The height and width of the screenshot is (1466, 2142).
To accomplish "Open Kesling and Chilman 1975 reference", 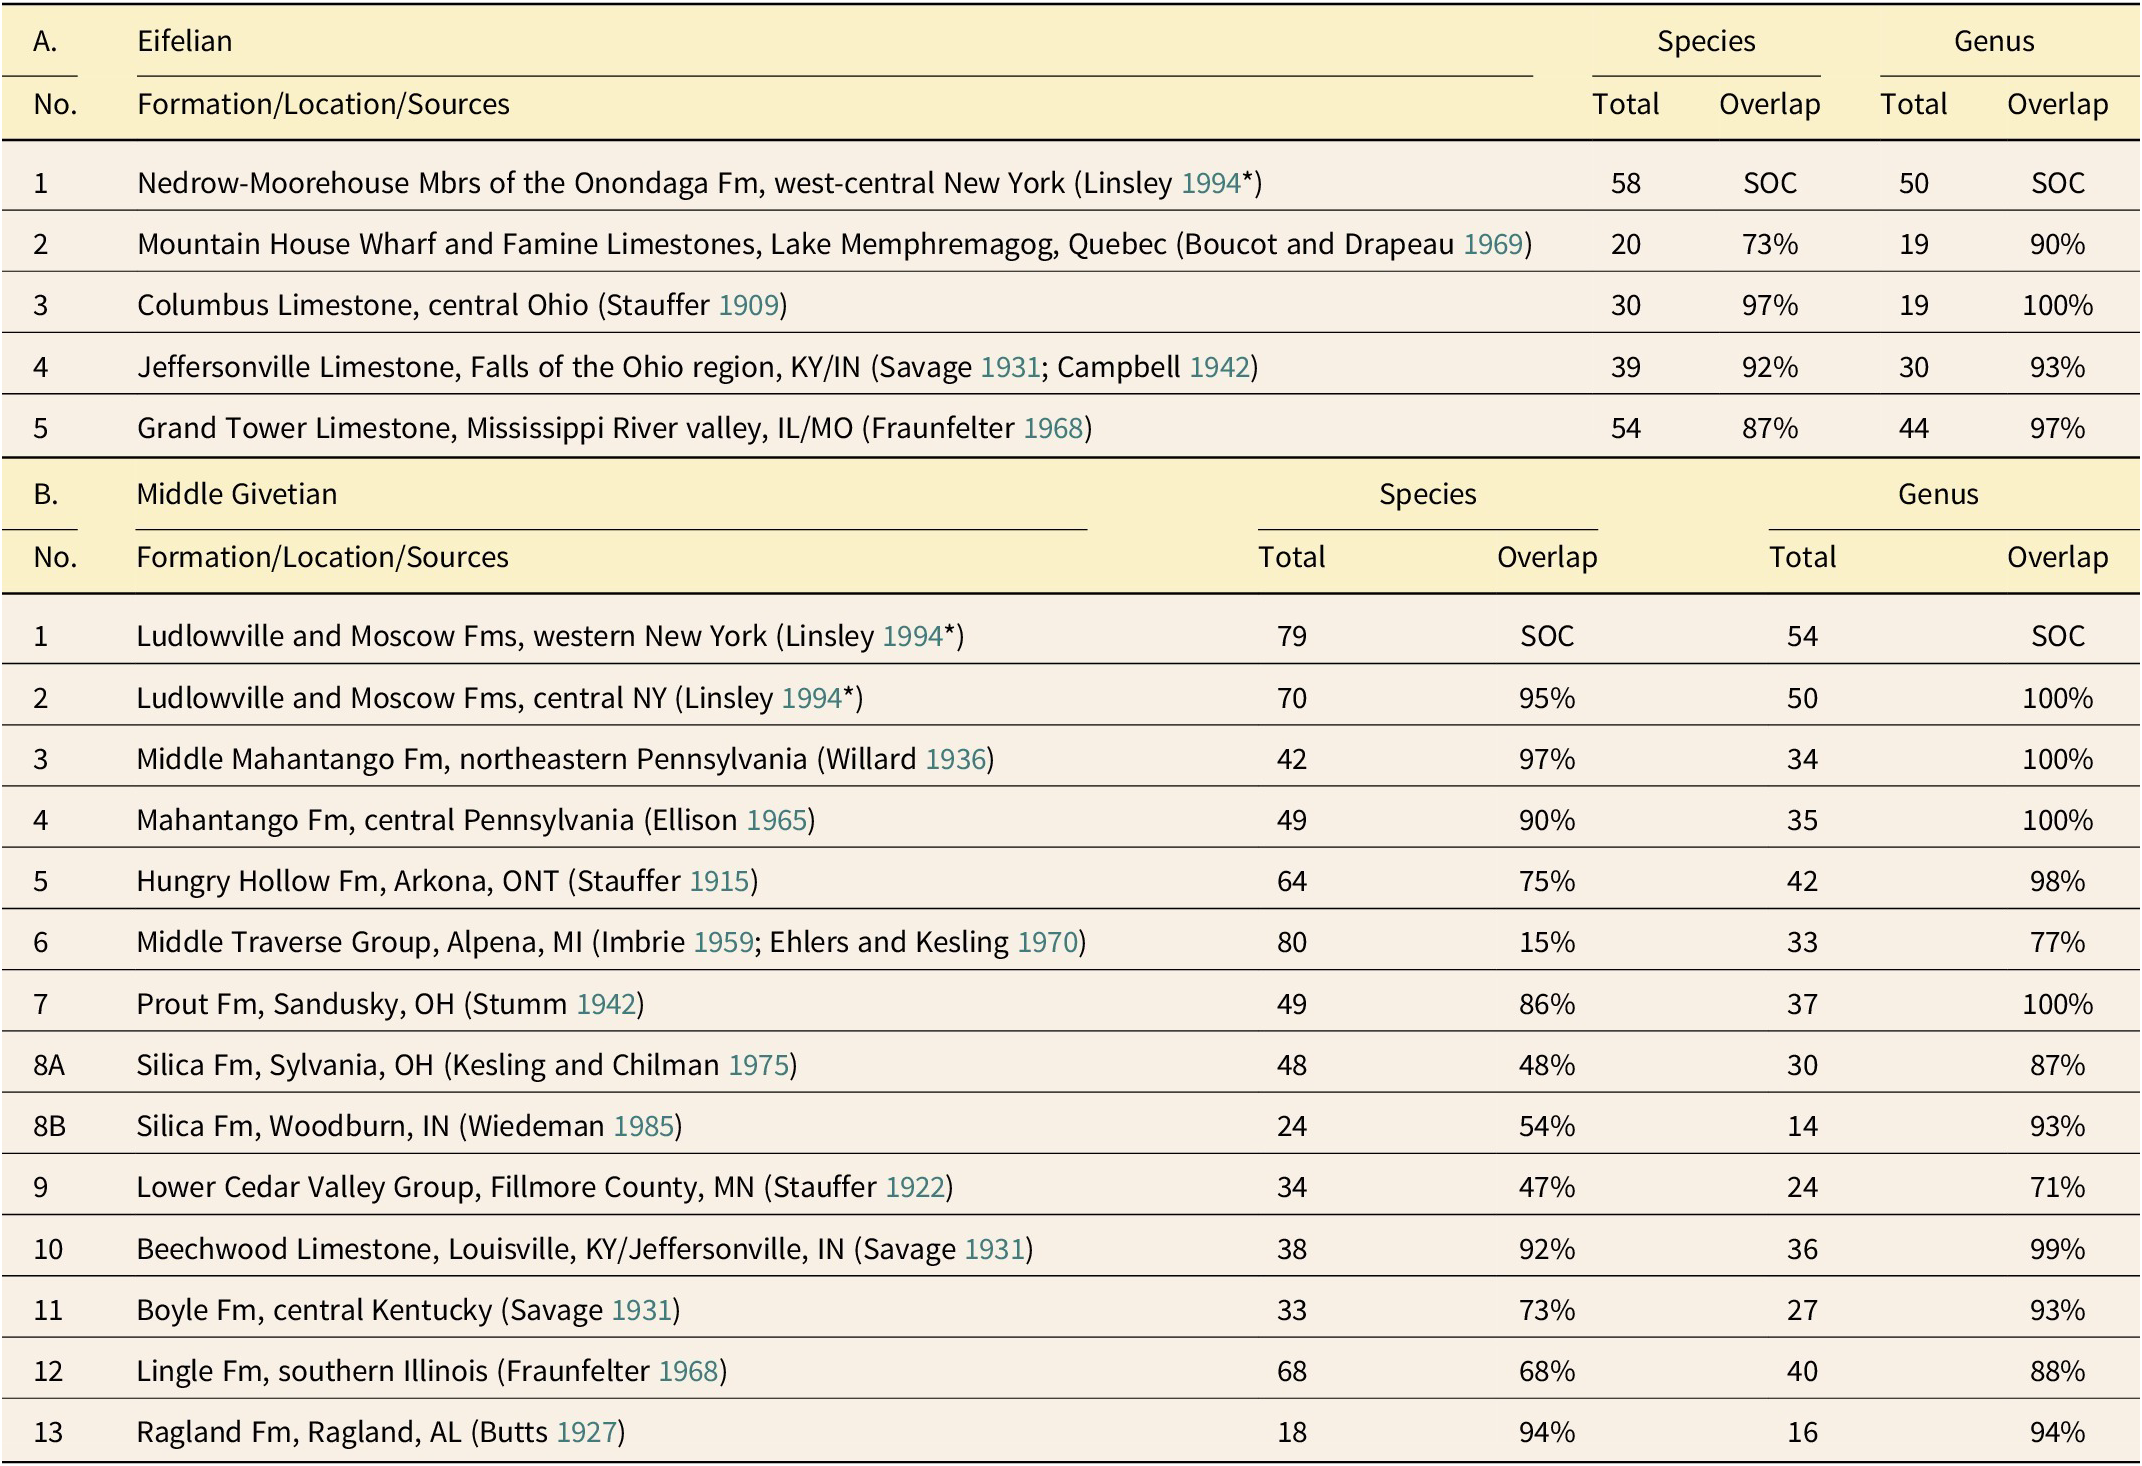I will pos(759,1065).
